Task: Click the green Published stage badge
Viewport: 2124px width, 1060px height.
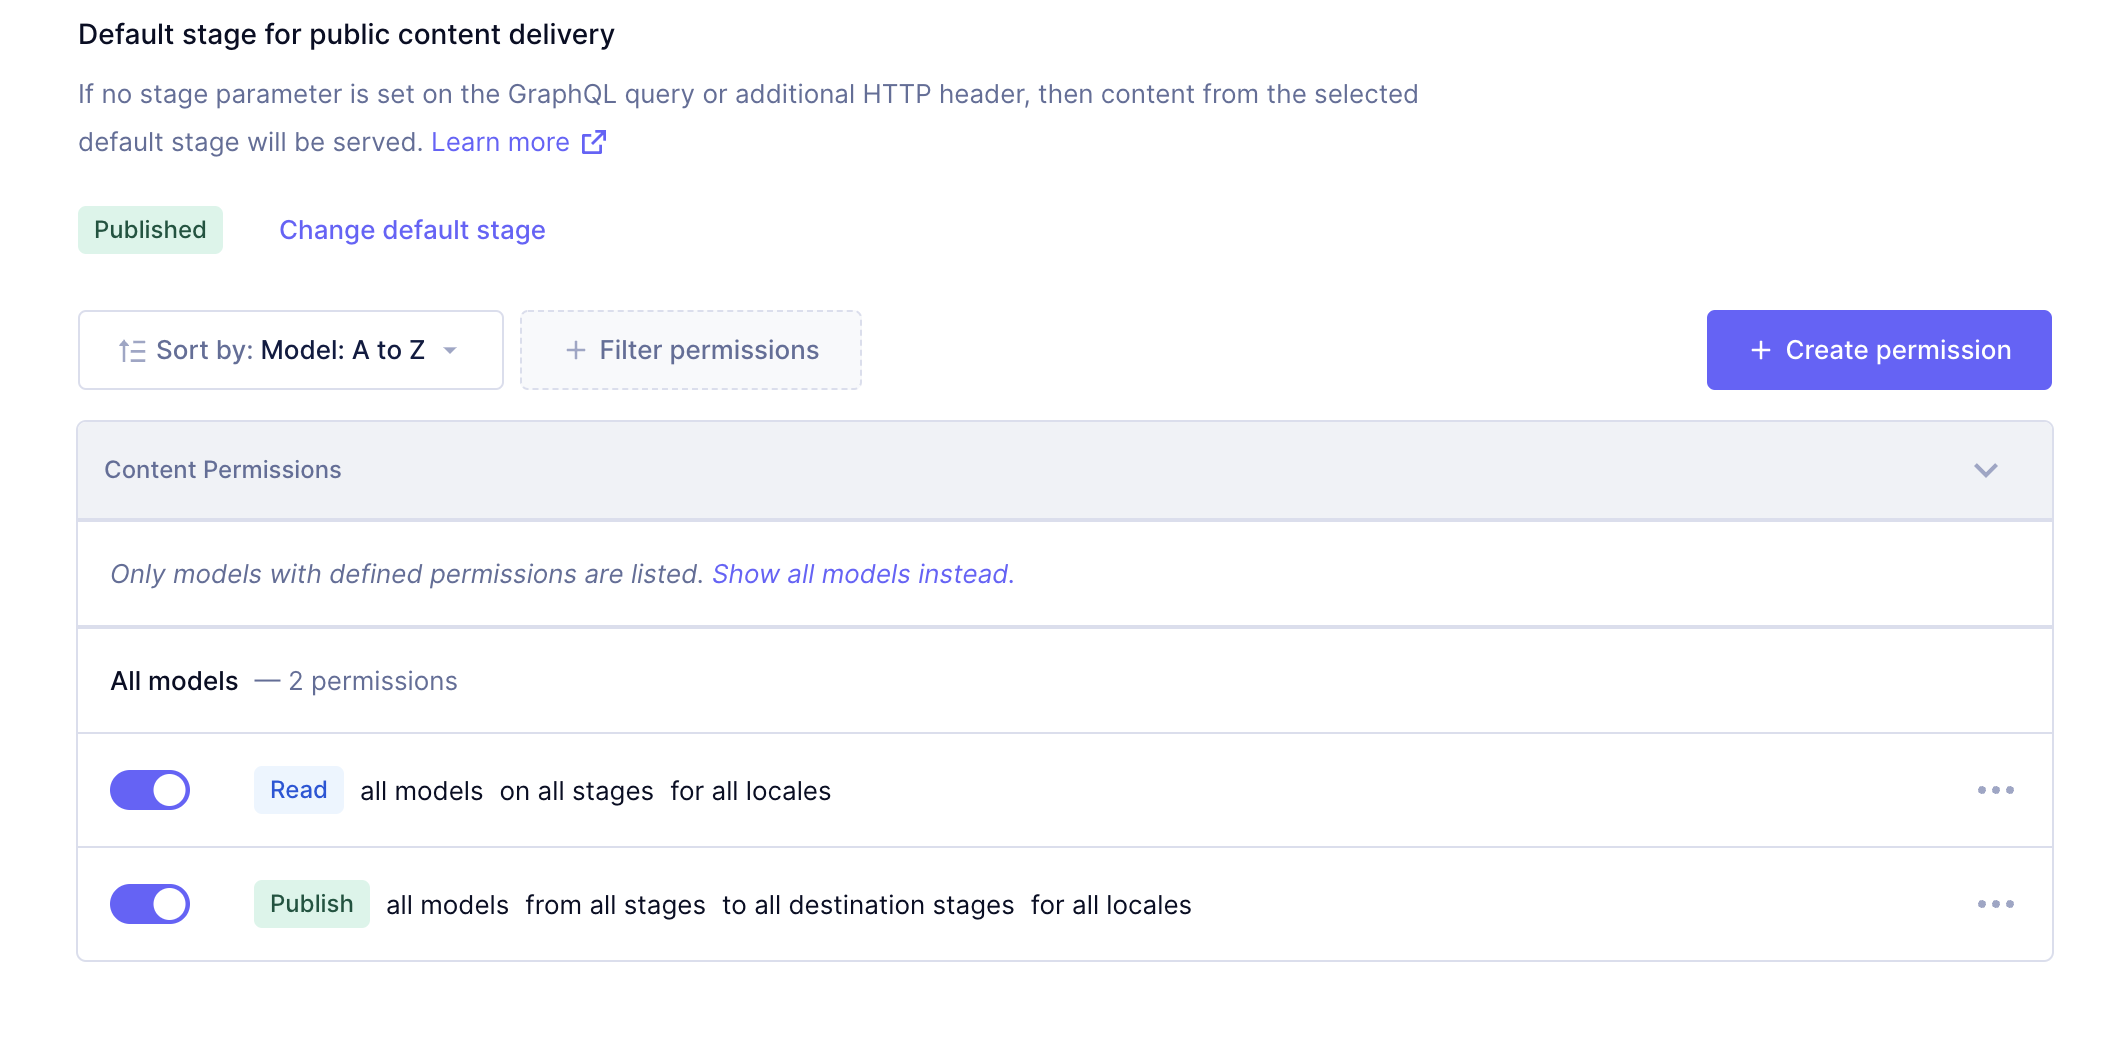Action: pyautogui.click(x=150, y=229)
